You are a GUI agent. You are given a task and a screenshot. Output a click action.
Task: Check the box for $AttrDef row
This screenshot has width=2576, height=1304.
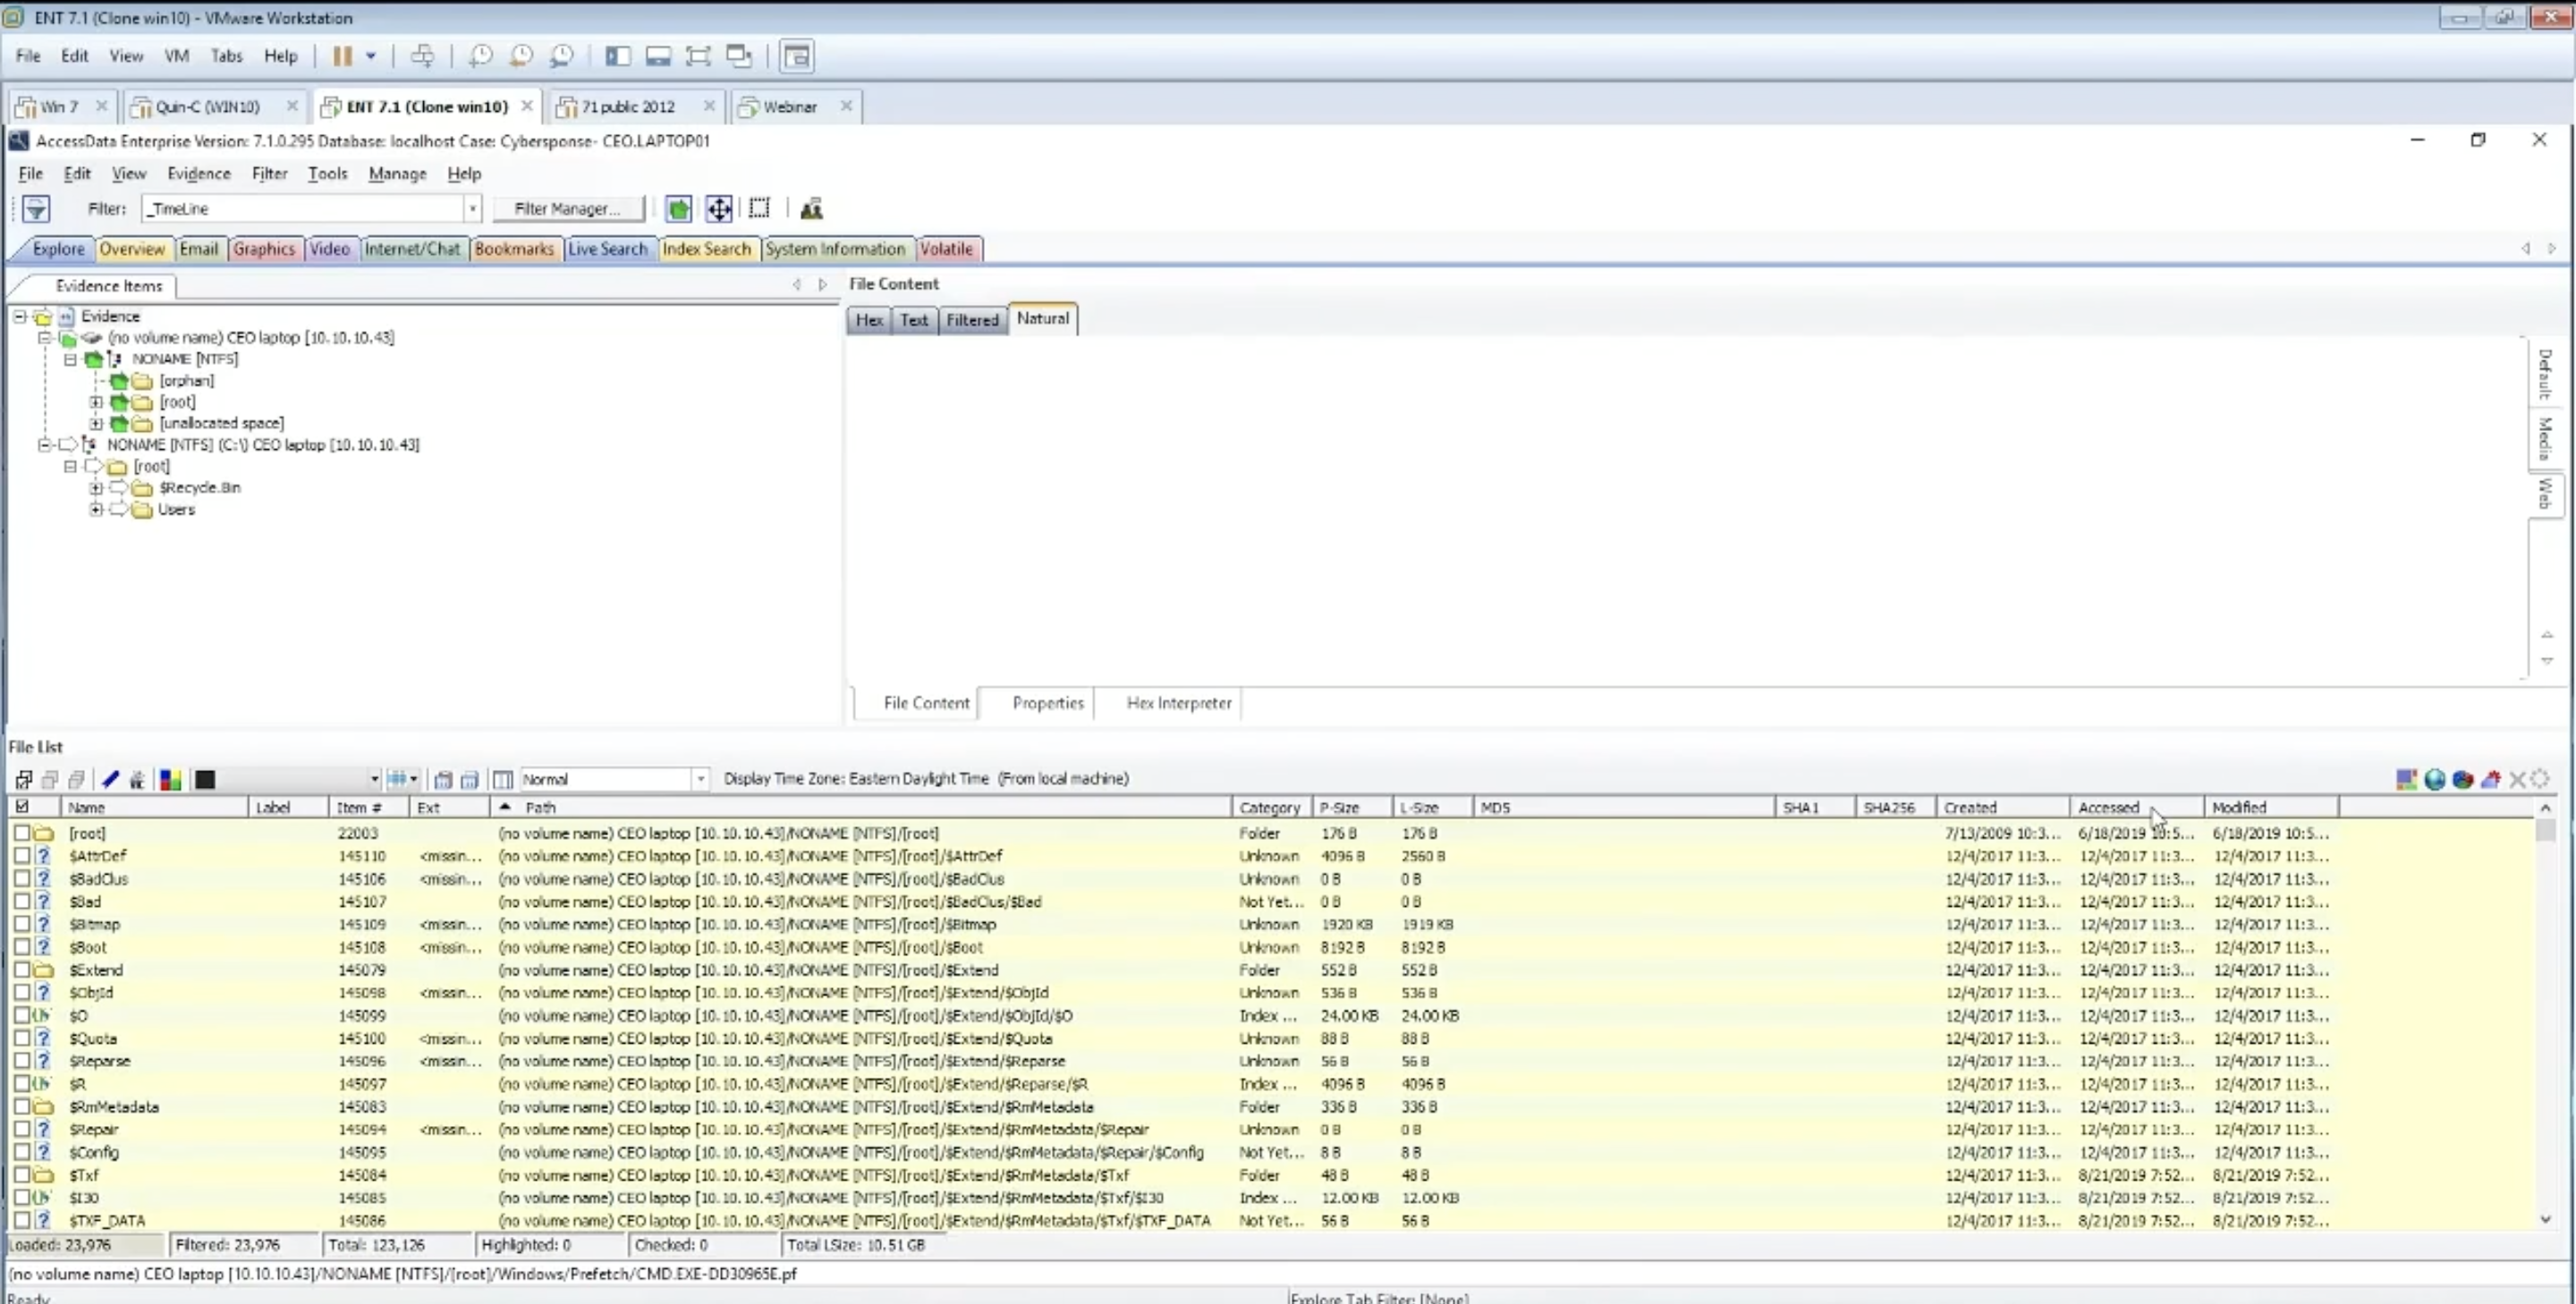22,855
